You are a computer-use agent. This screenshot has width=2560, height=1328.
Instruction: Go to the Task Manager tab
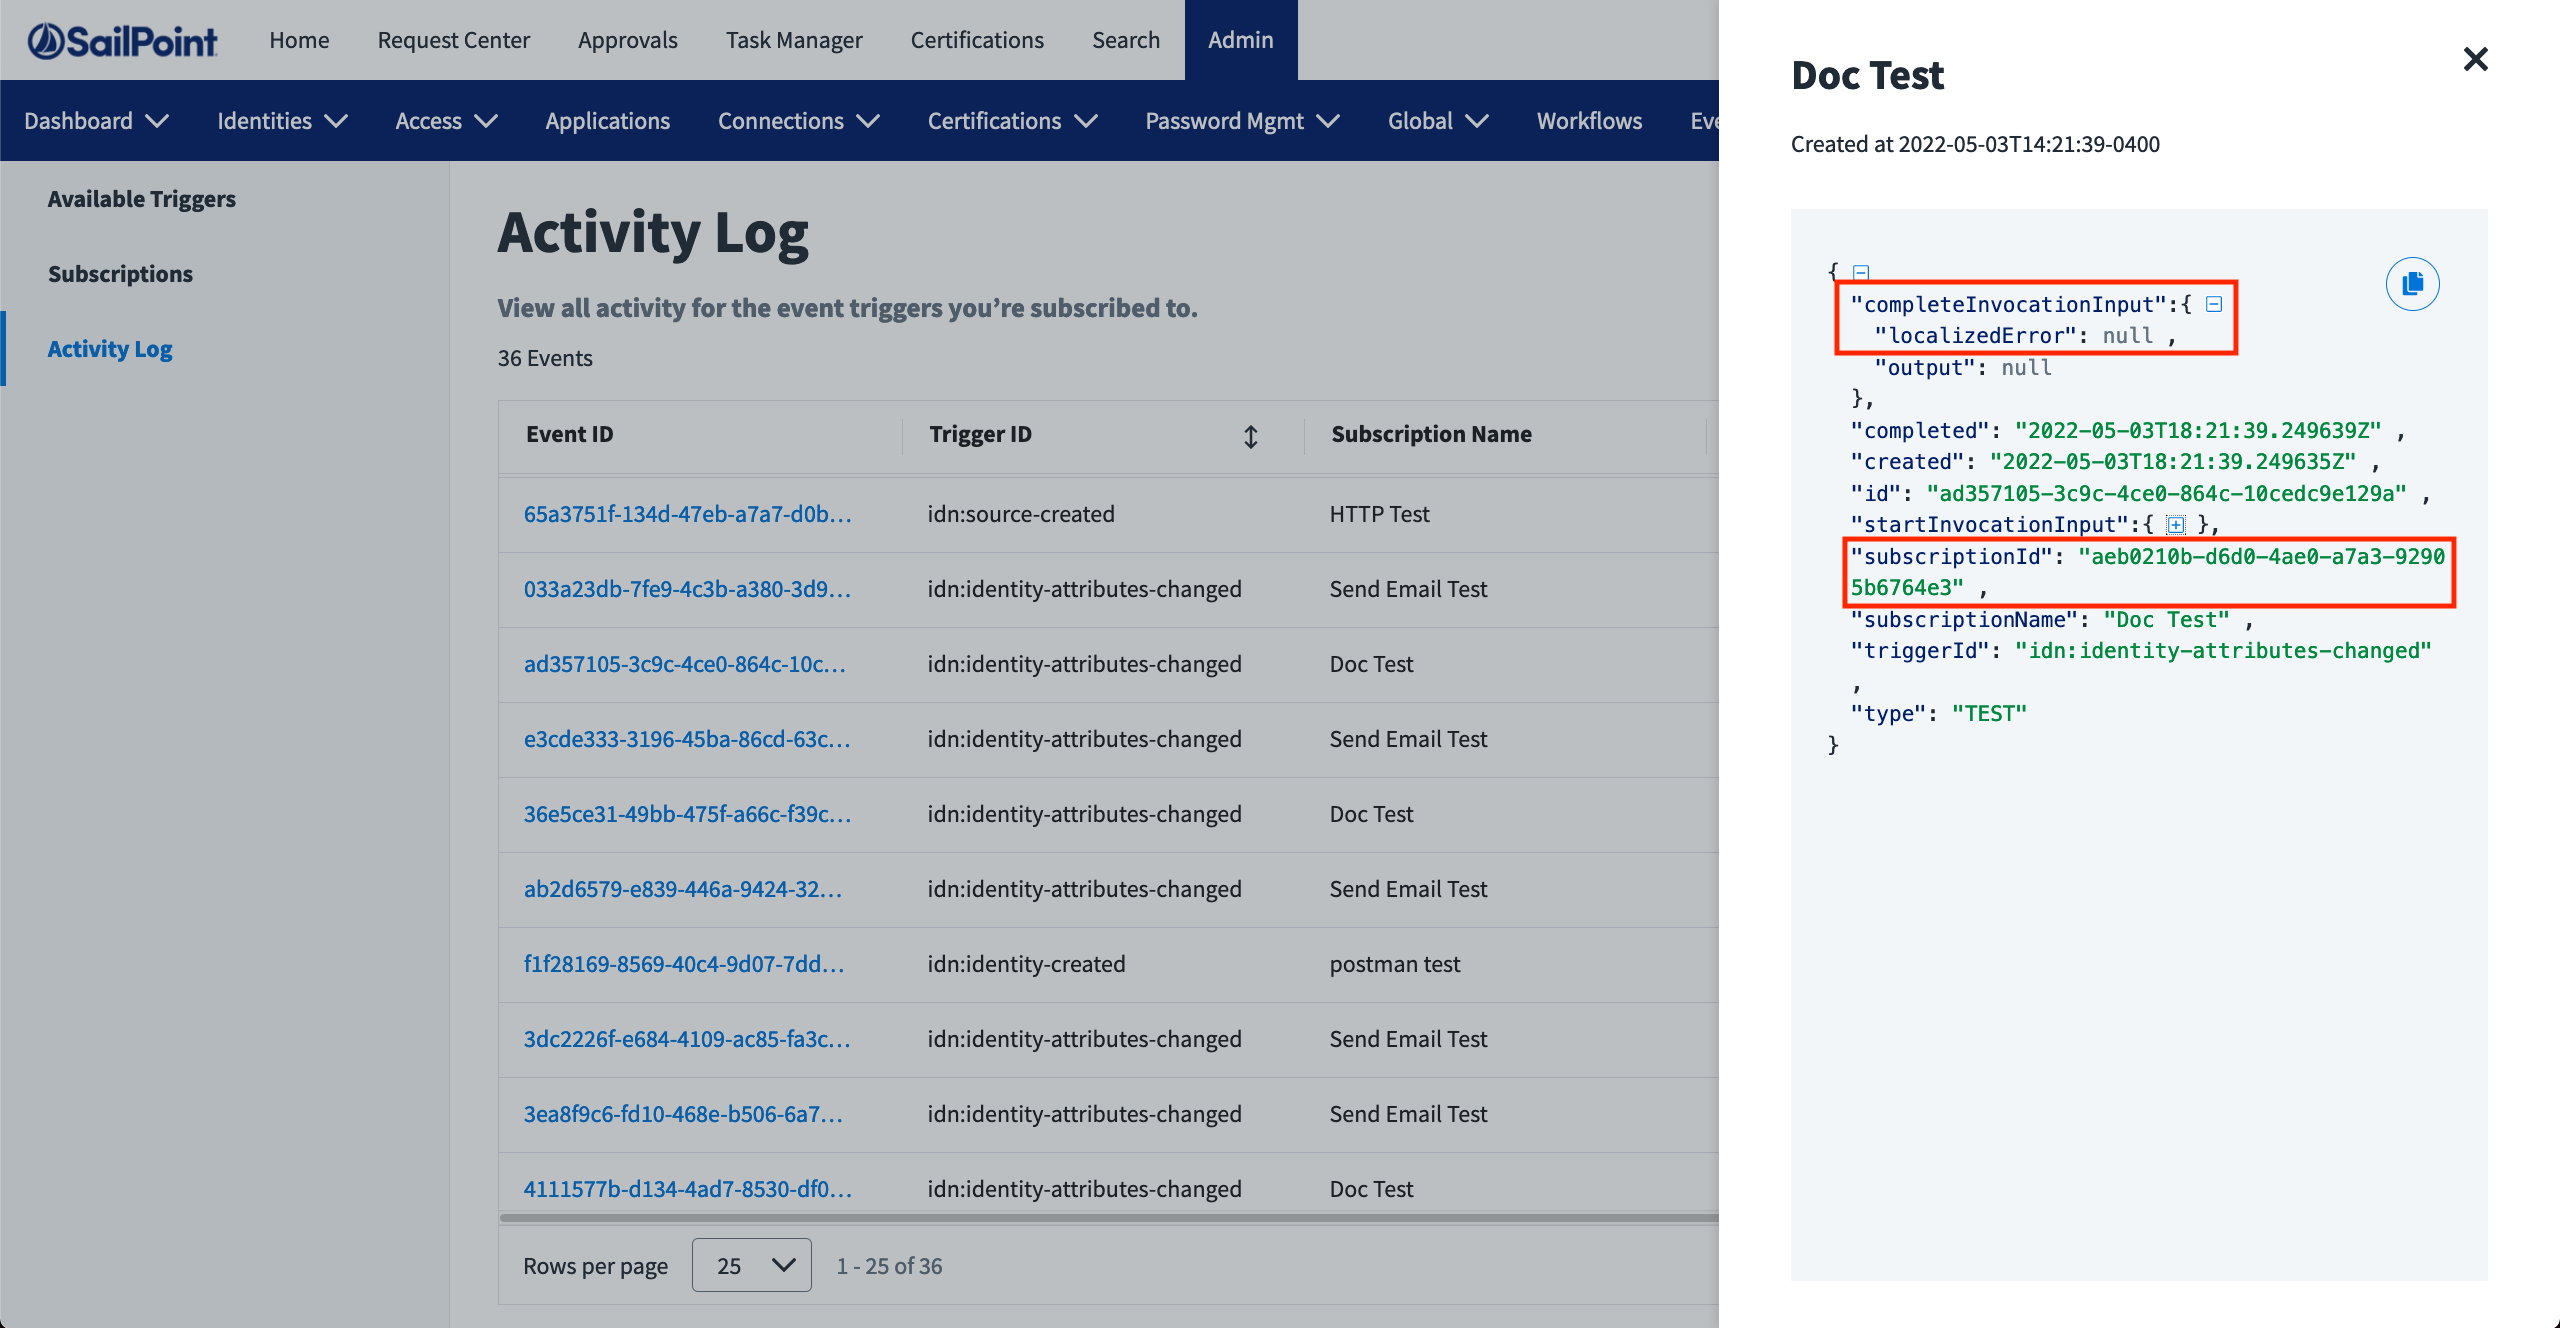(x=793, y=40)
